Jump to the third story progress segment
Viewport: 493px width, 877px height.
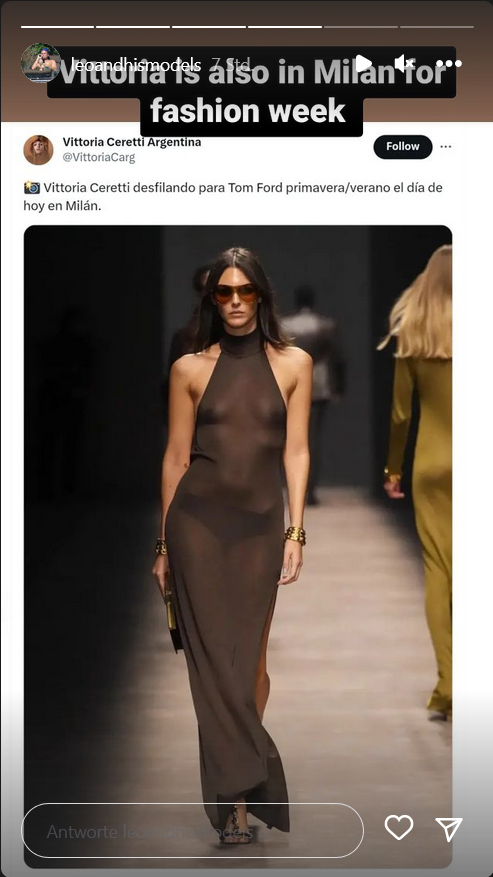[209, 26]
